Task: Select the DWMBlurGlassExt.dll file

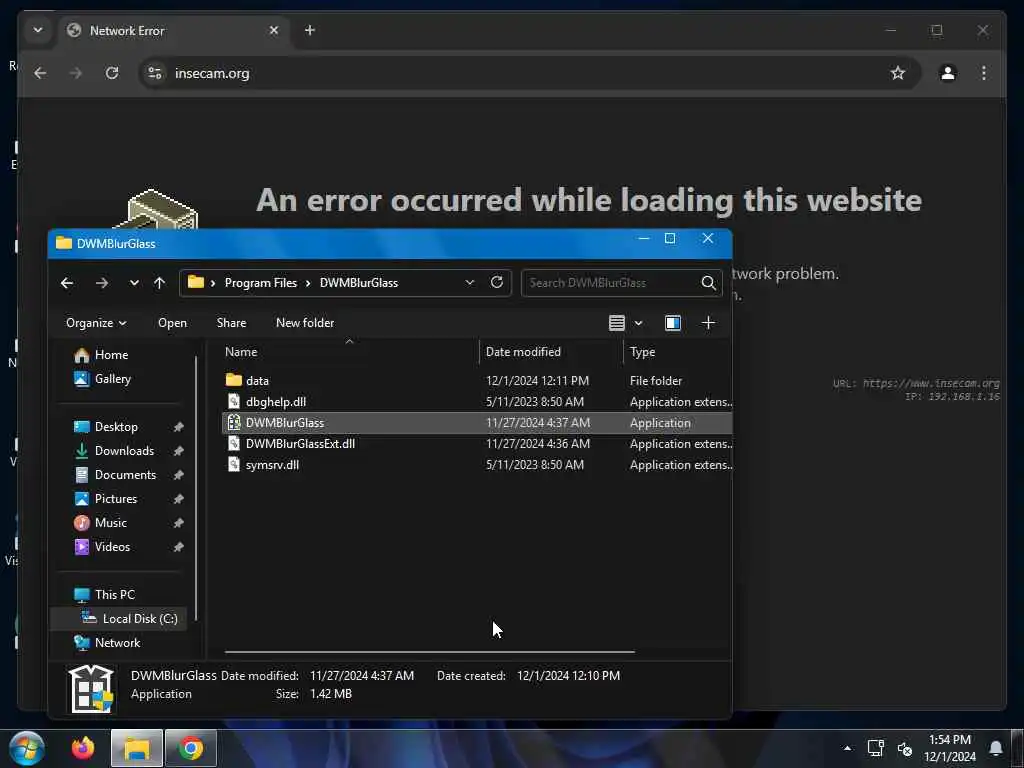Action: (x=477, y=443)
